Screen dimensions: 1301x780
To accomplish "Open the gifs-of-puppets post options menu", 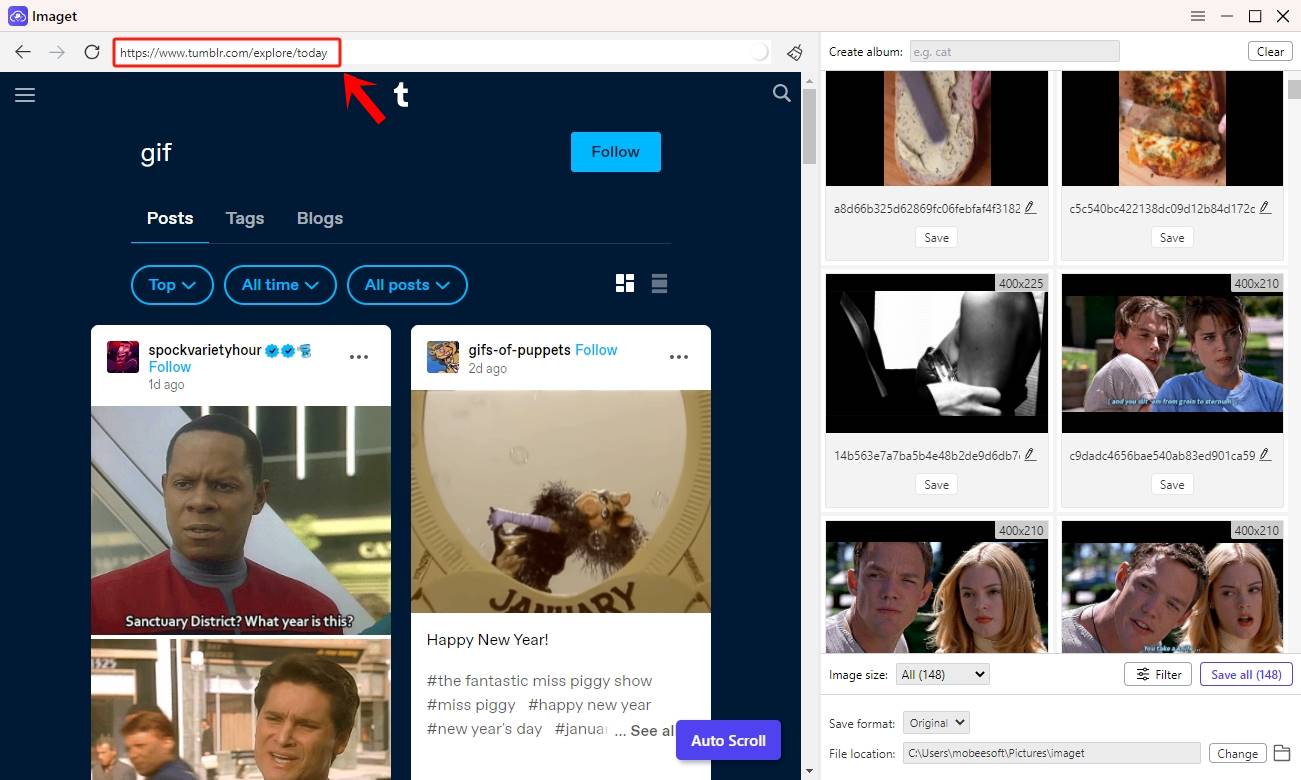I will [679, 356].
